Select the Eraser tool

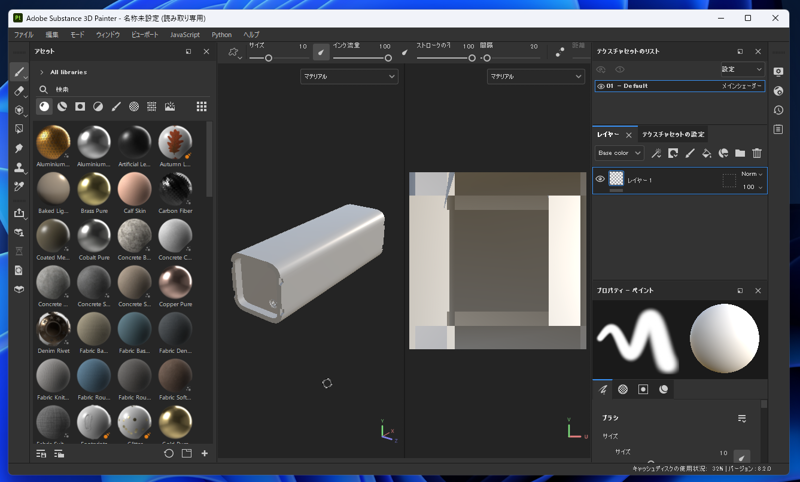point(19,91)
